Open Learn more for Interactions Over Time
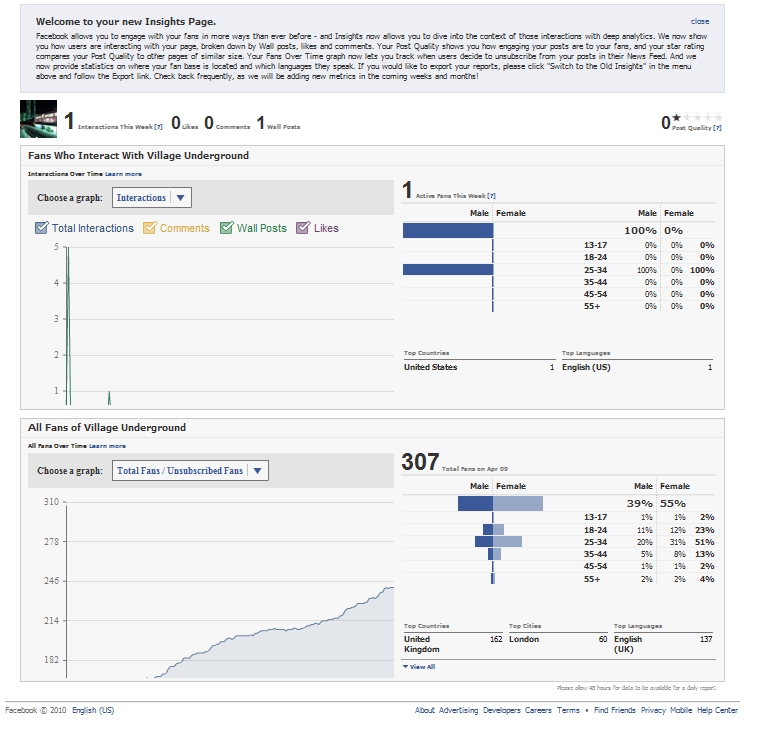This screenshot has width=779, height=737. click(x=123, y=174)
